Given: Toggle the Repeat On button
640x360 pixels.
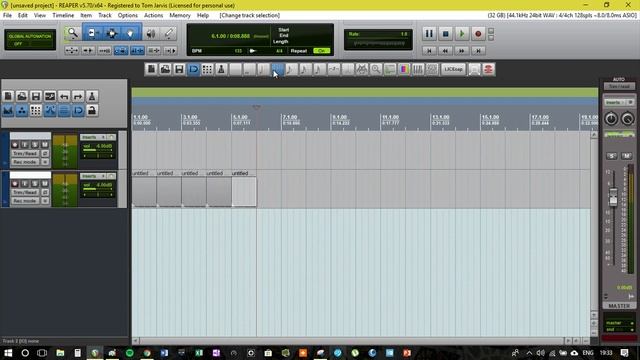Looking at the screenshot, I should coord(322,51).
